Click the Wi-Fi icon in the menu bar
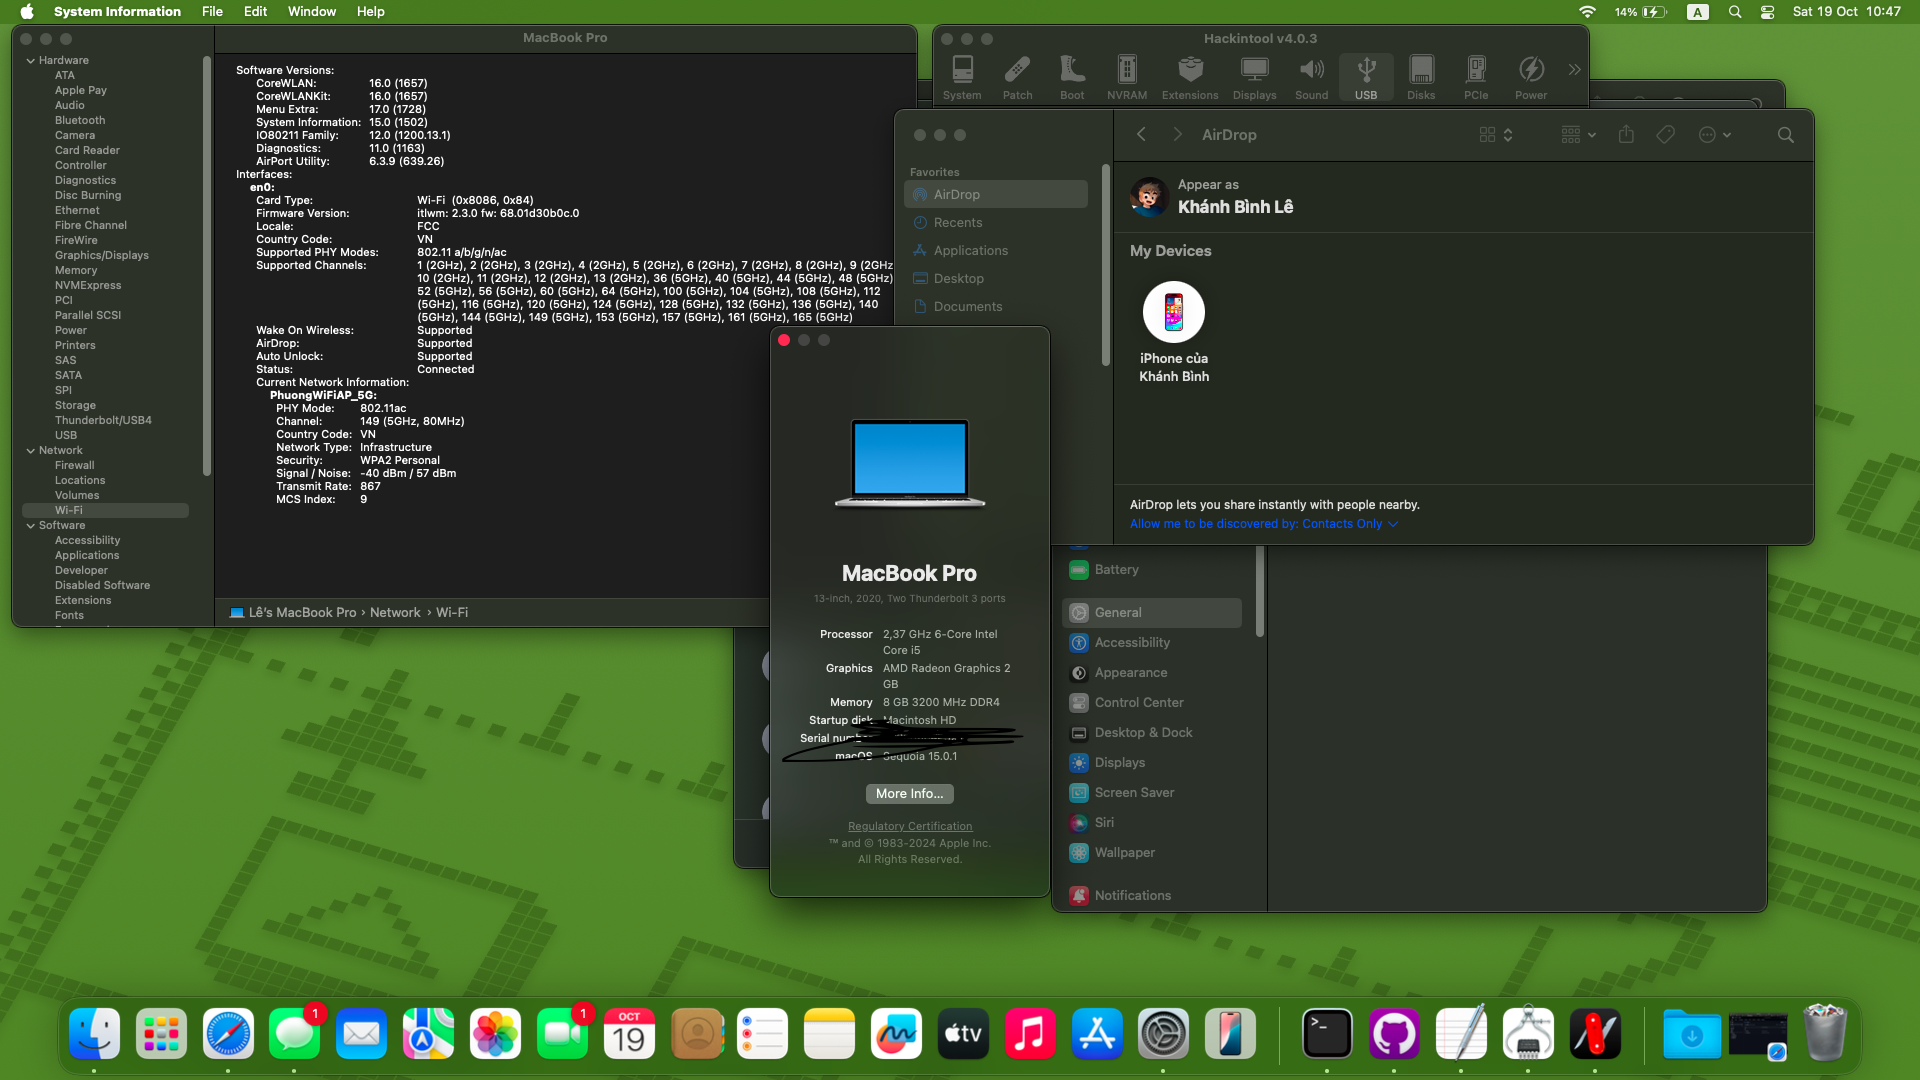1920x1080 pixels. pyautogui.click(x=1587, y=12)
